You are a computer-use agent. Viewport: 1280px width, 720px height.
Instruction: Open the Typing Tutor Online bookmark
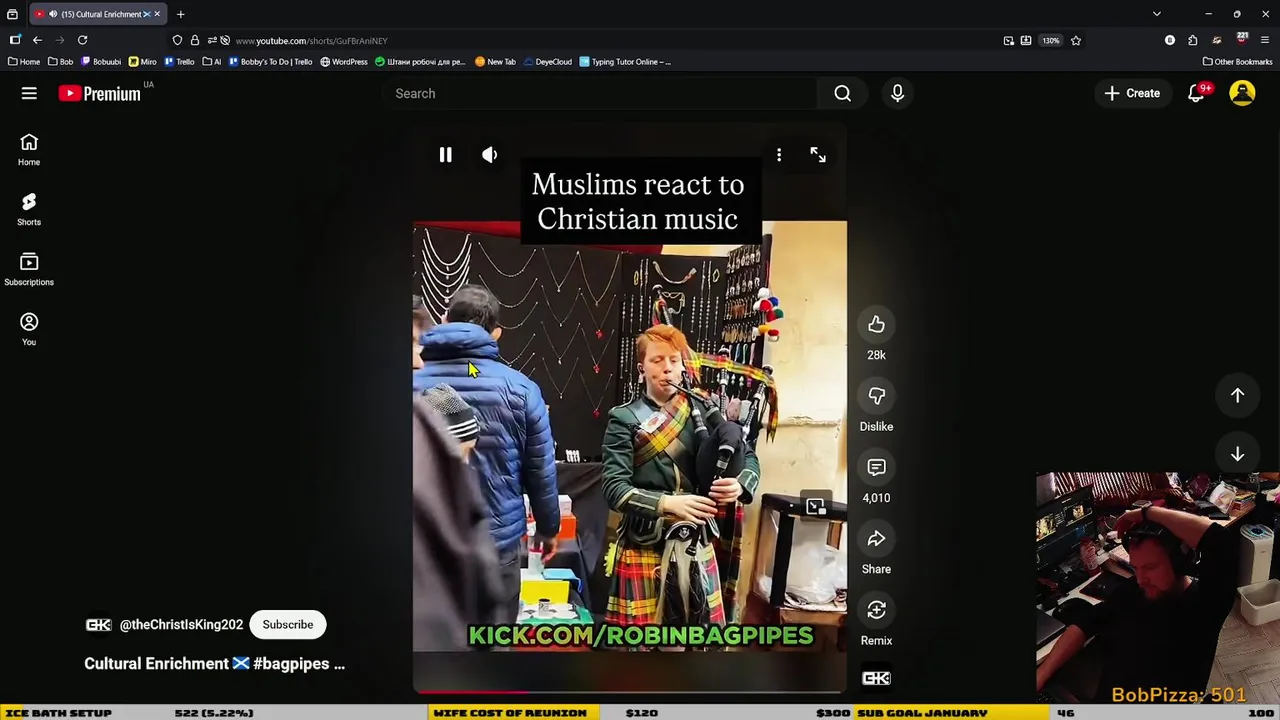coord(625,62)
